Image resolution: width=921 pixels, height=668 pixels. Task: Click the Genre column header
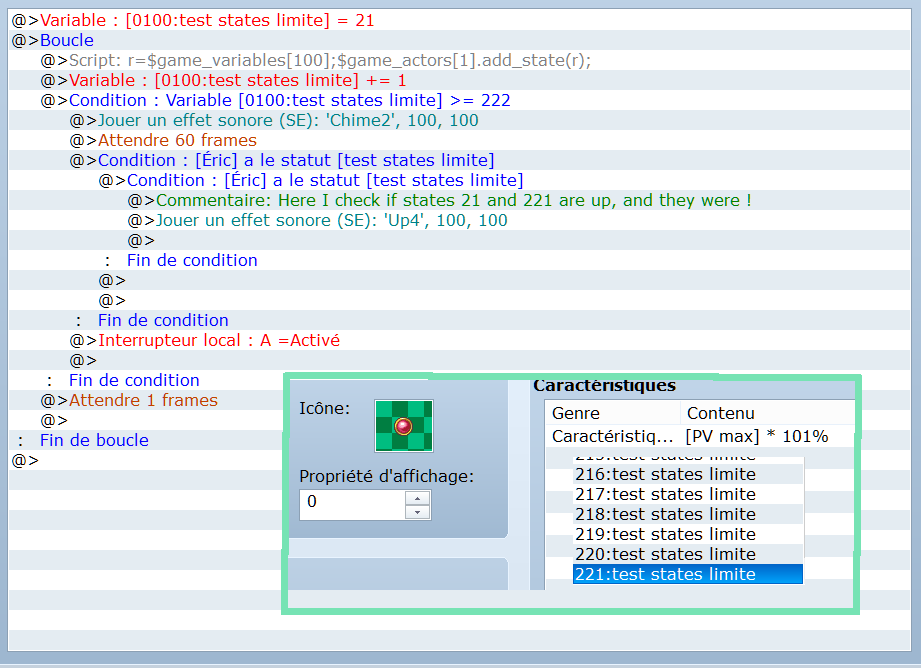tap(613, 413)
